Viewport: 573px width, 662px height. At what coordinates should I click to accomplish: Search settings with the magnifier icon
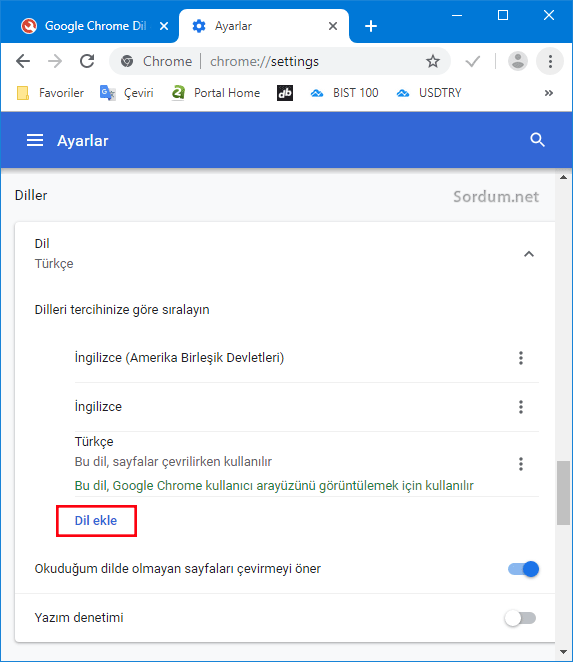(537, 140)
